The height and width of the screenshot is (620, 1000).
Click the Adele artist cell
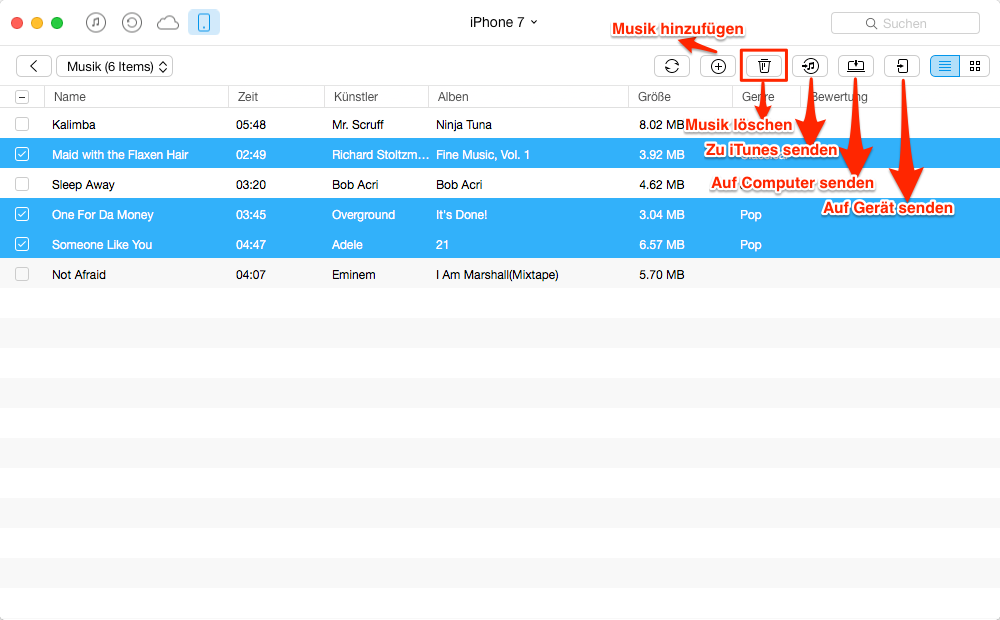coord(348,245)
